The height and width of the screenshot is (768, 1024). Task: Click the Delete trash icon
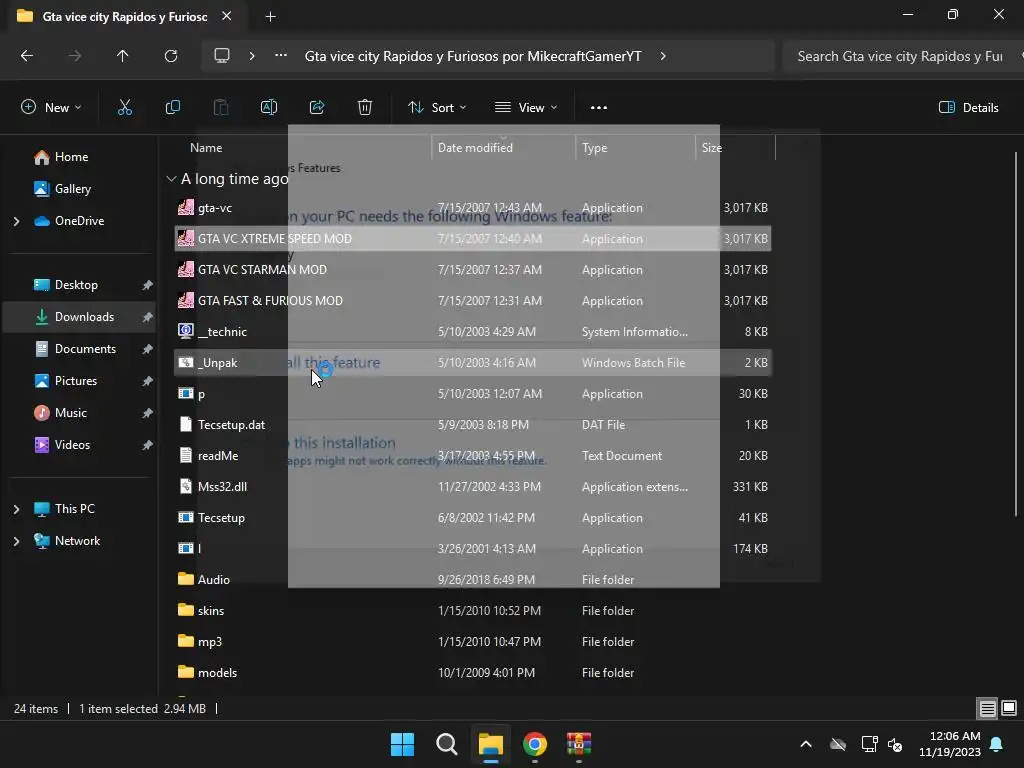pos(365,108)
